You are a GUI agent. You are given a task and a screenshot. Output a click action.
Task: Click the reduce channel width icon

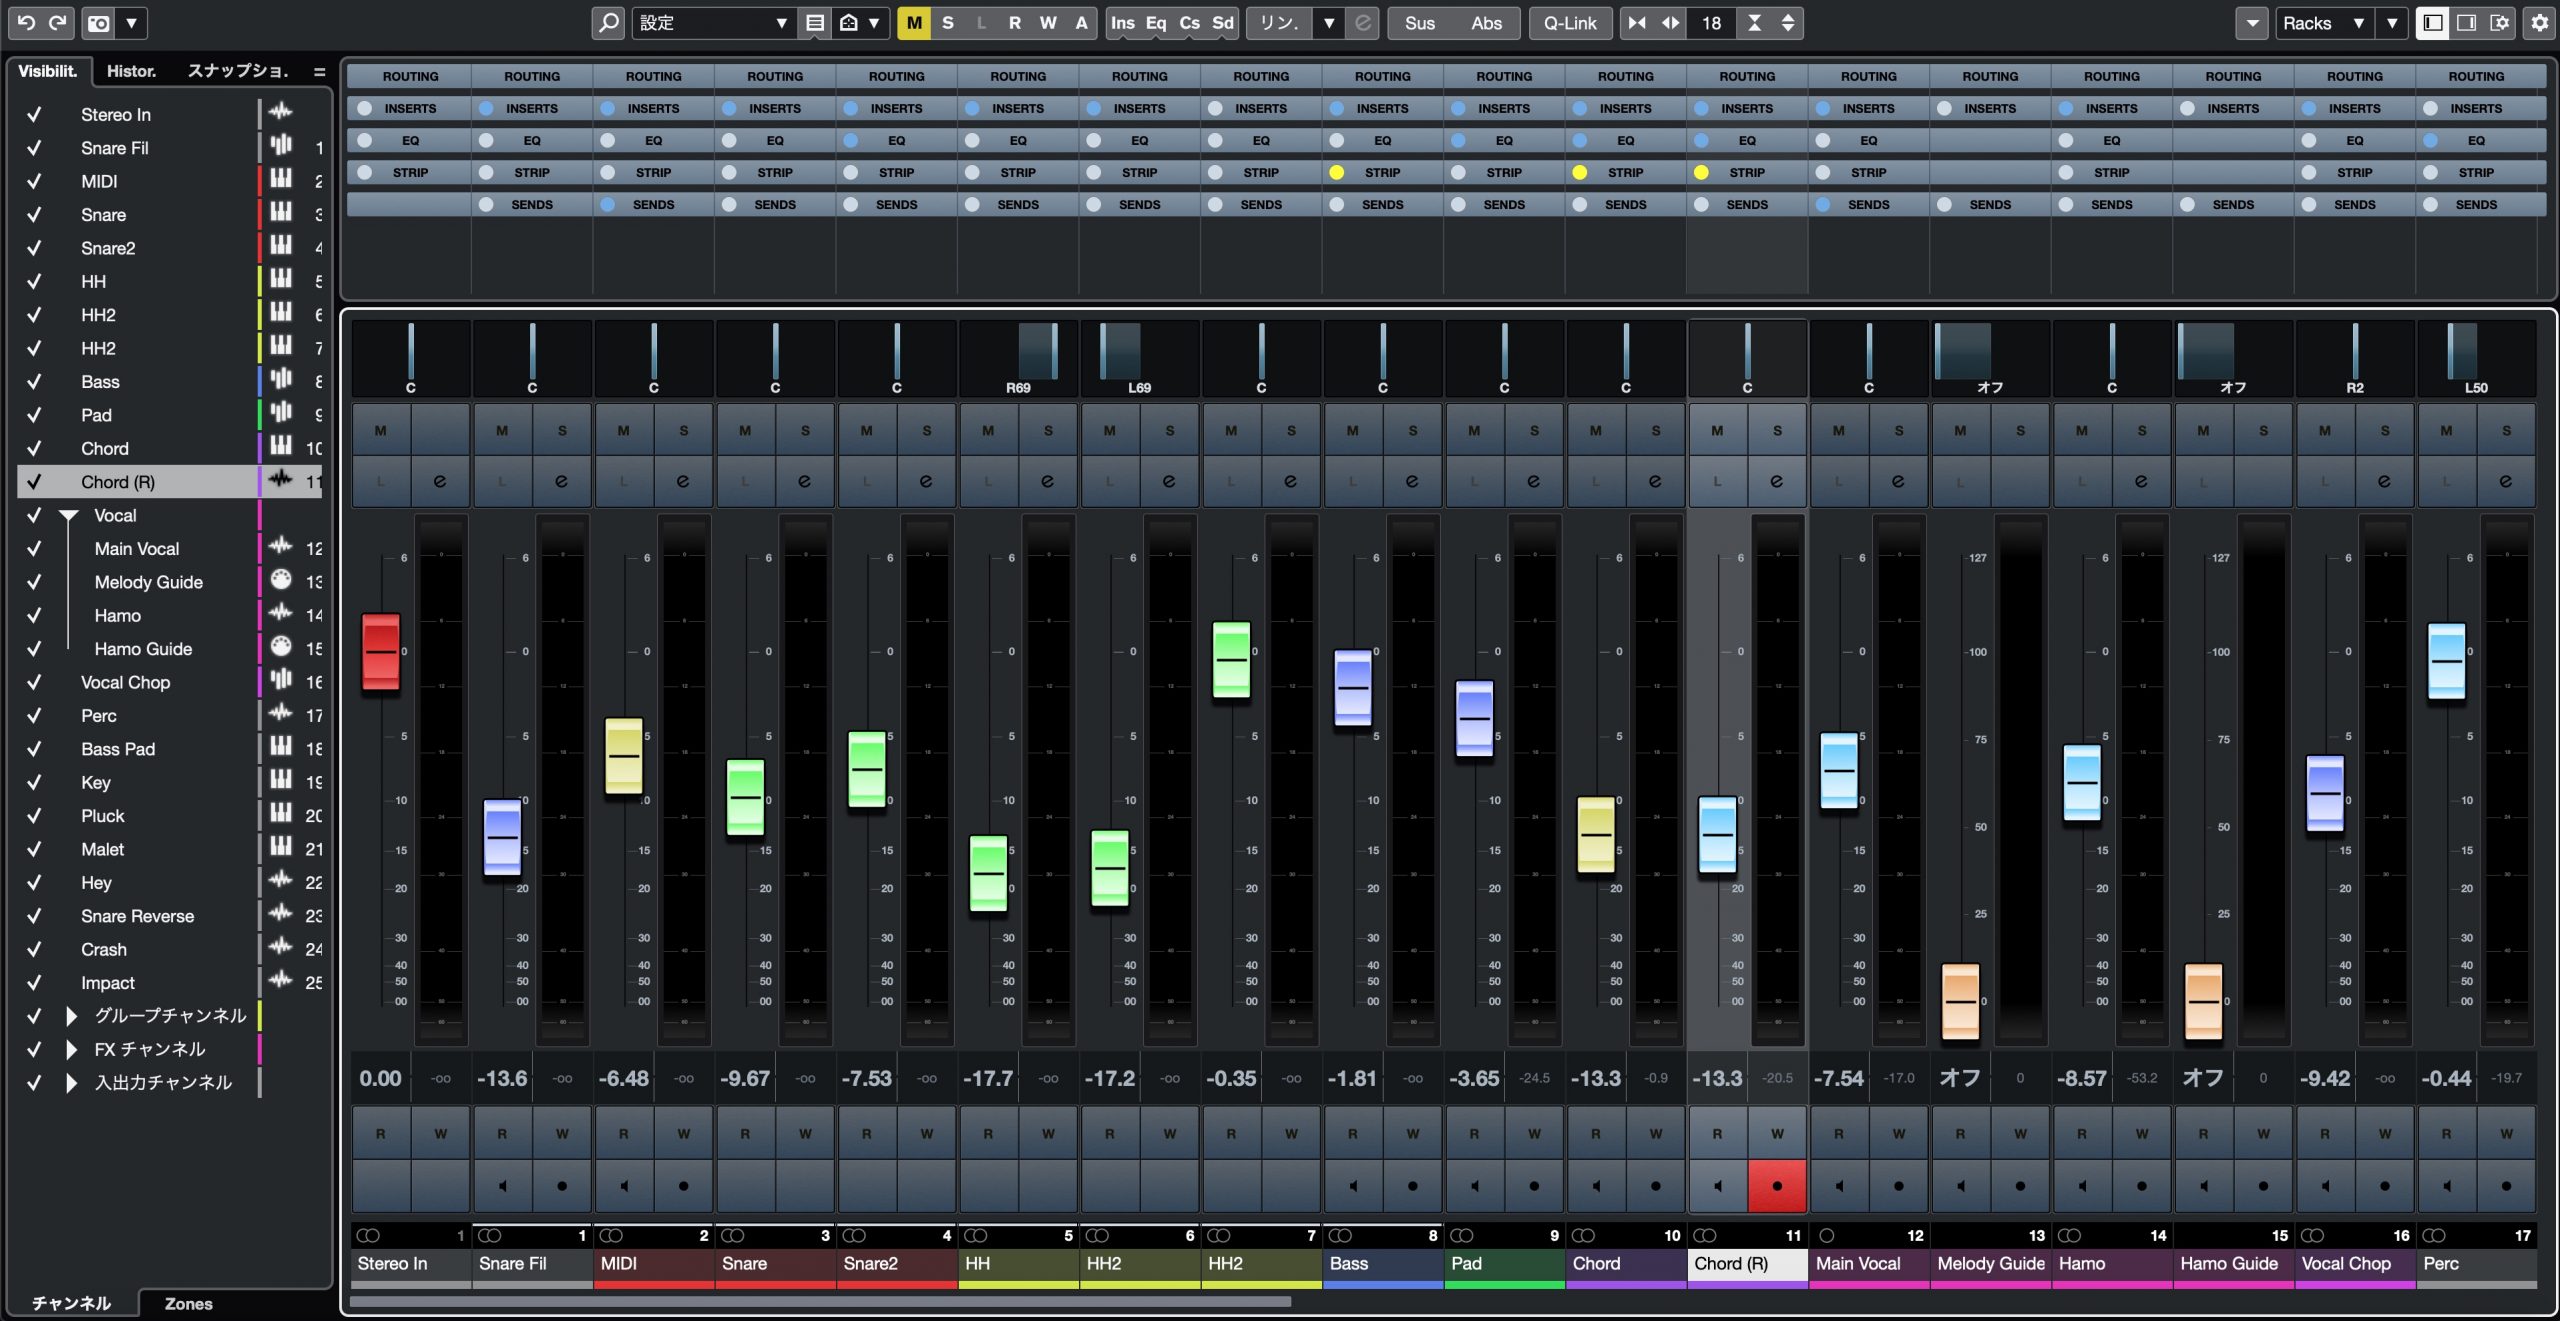[1637, 22]
